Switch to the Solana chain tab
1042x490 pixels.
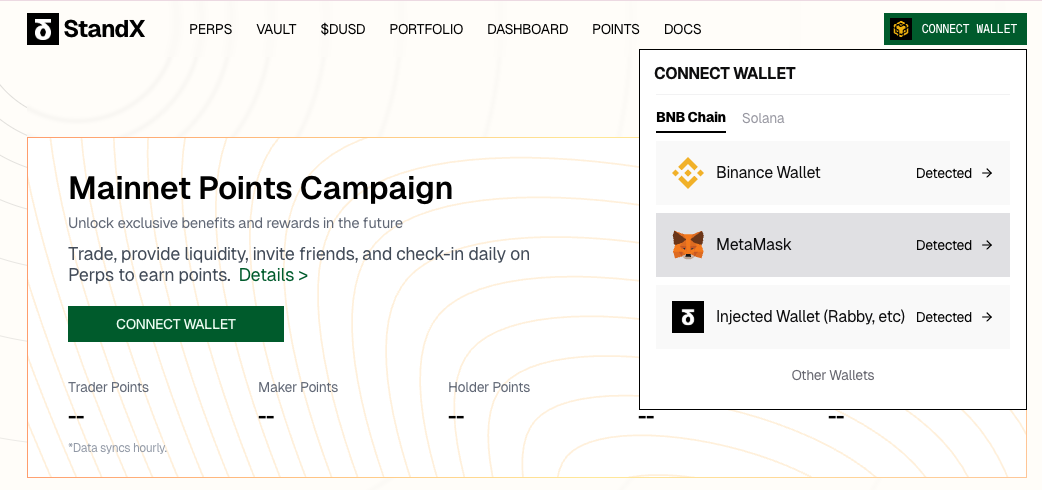tap(763, 118)
